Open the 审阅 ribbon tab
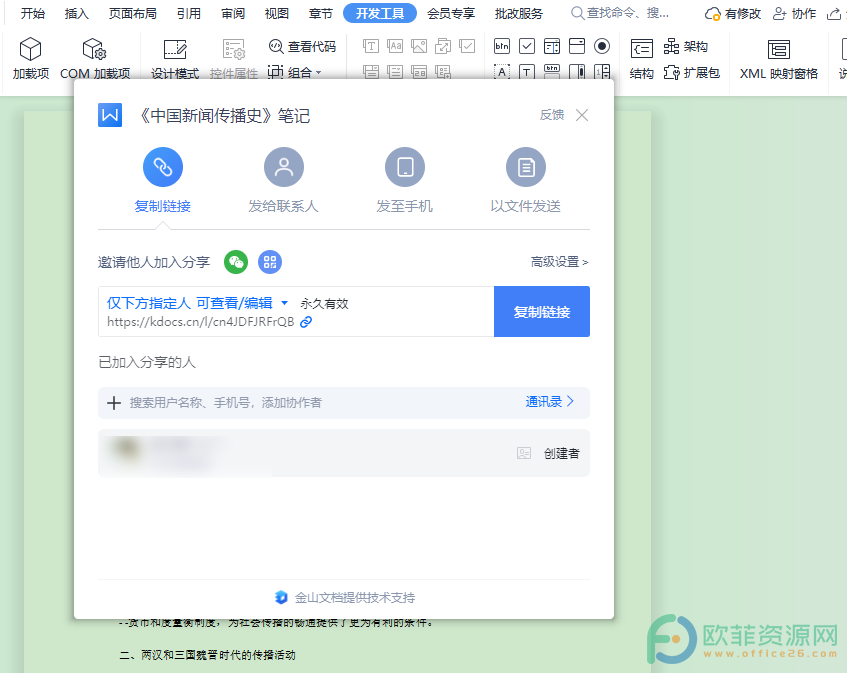The height and width of the screenshot is (673, 847). click(233, 13)
